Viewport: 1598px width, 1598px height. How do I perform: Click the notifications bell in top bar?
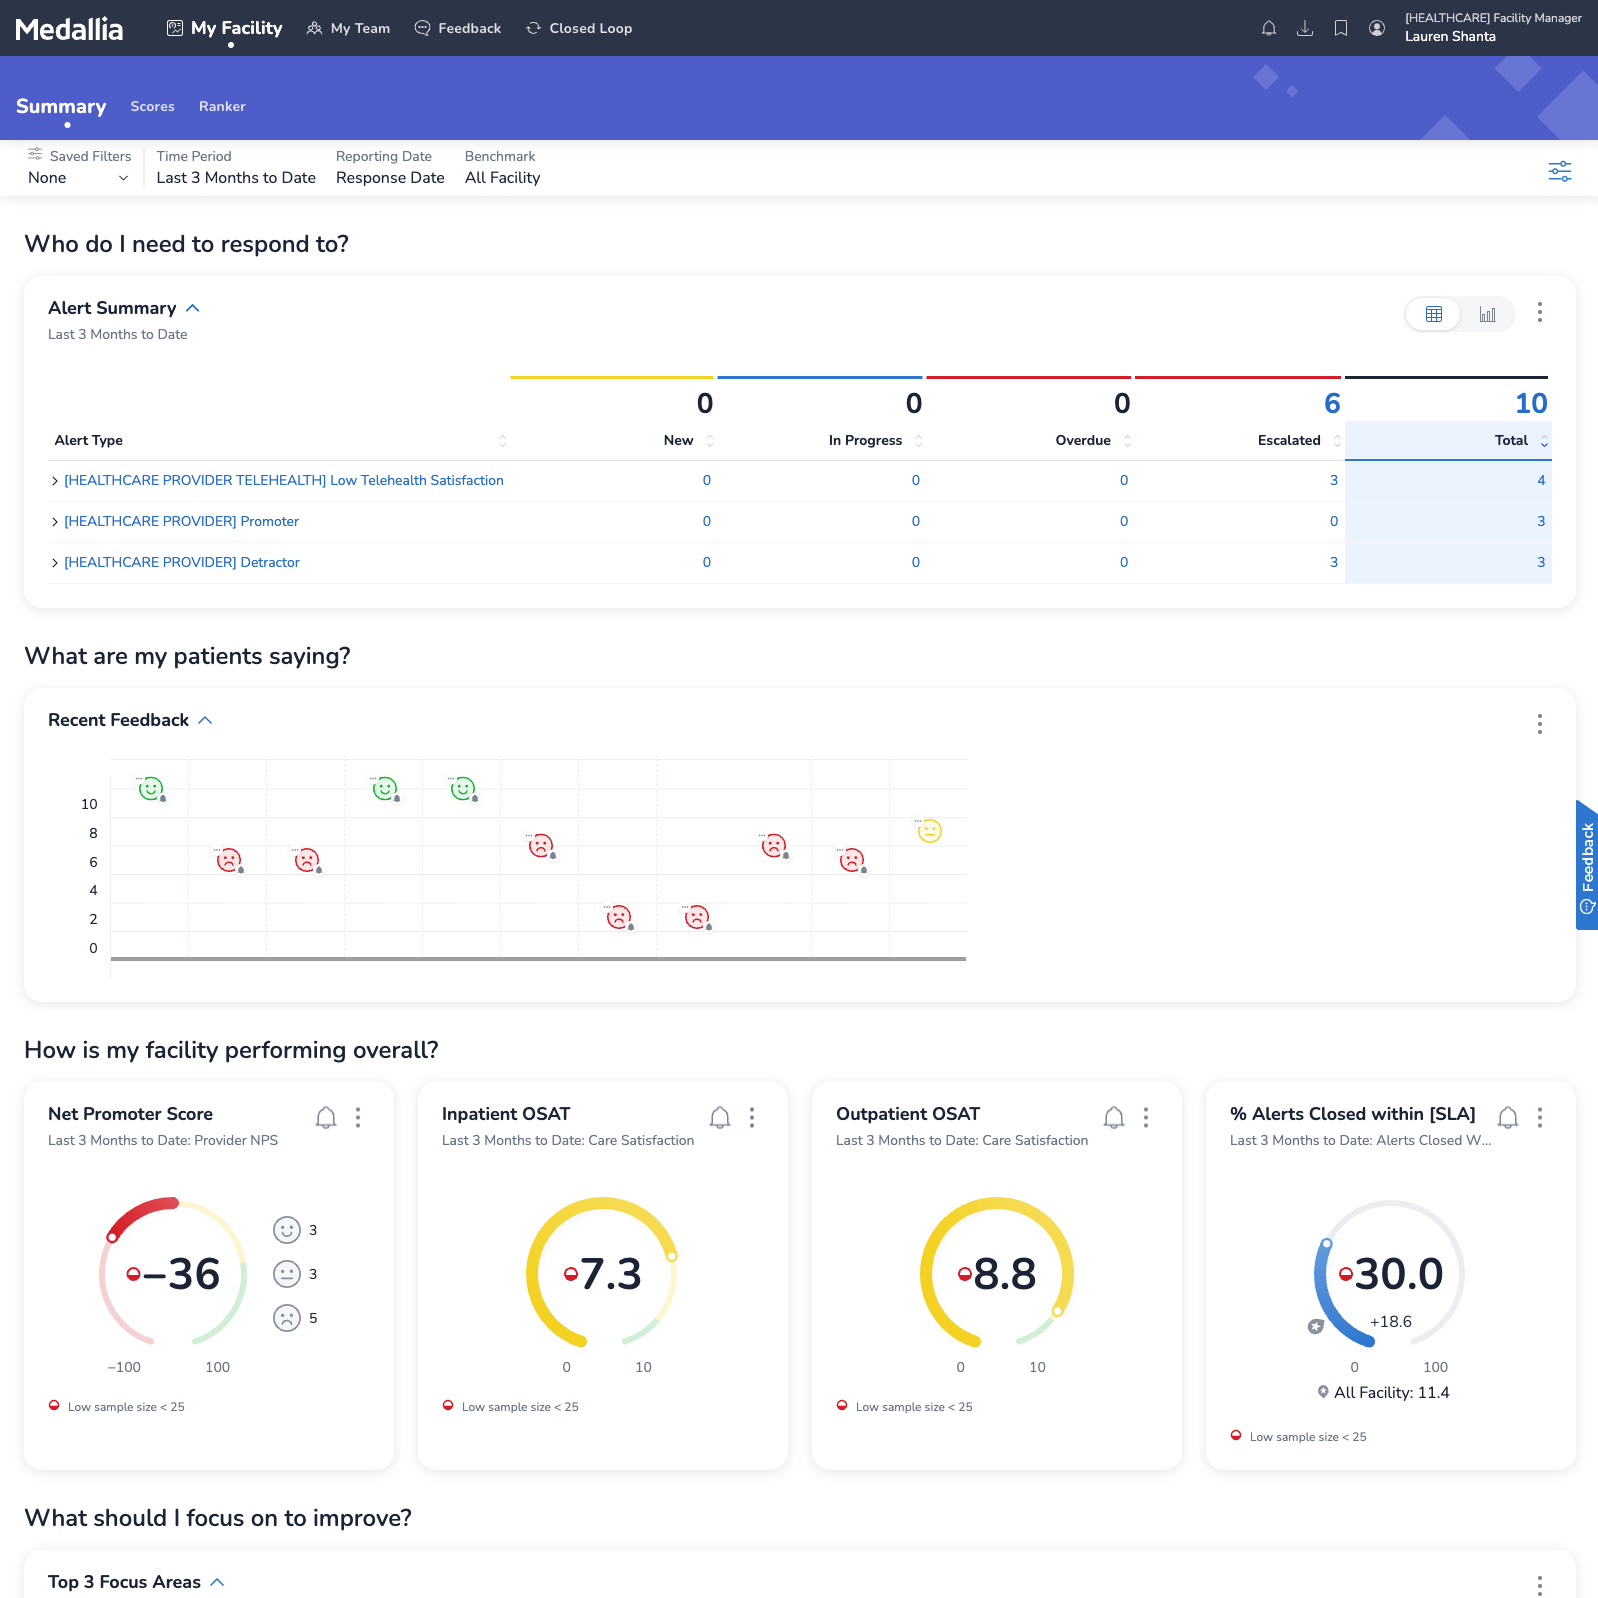click(x=1268, y=28)
